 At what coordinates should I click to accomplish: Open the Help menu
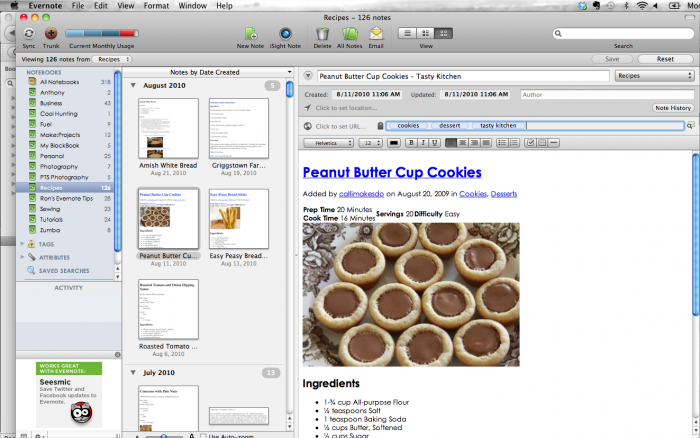click(x=224, y=5)
